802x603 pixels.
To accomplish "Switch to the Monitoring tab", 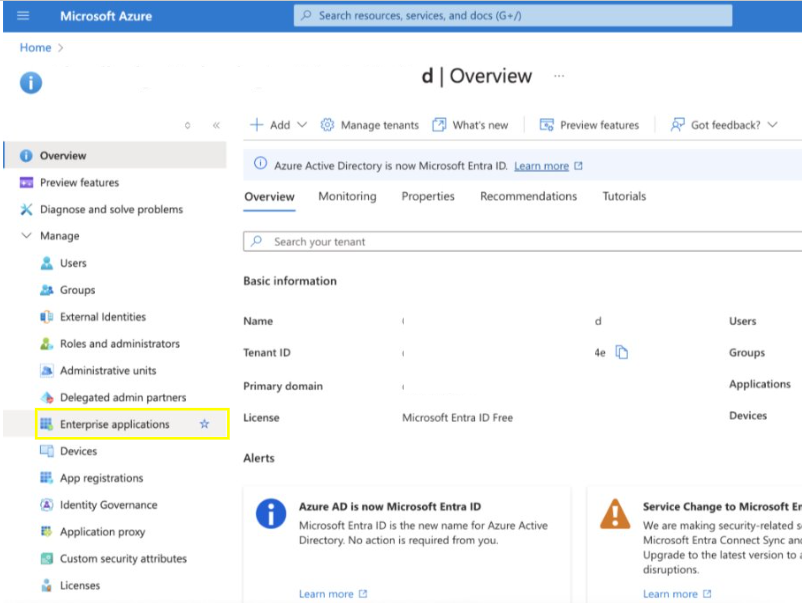I will pos(347,196).
